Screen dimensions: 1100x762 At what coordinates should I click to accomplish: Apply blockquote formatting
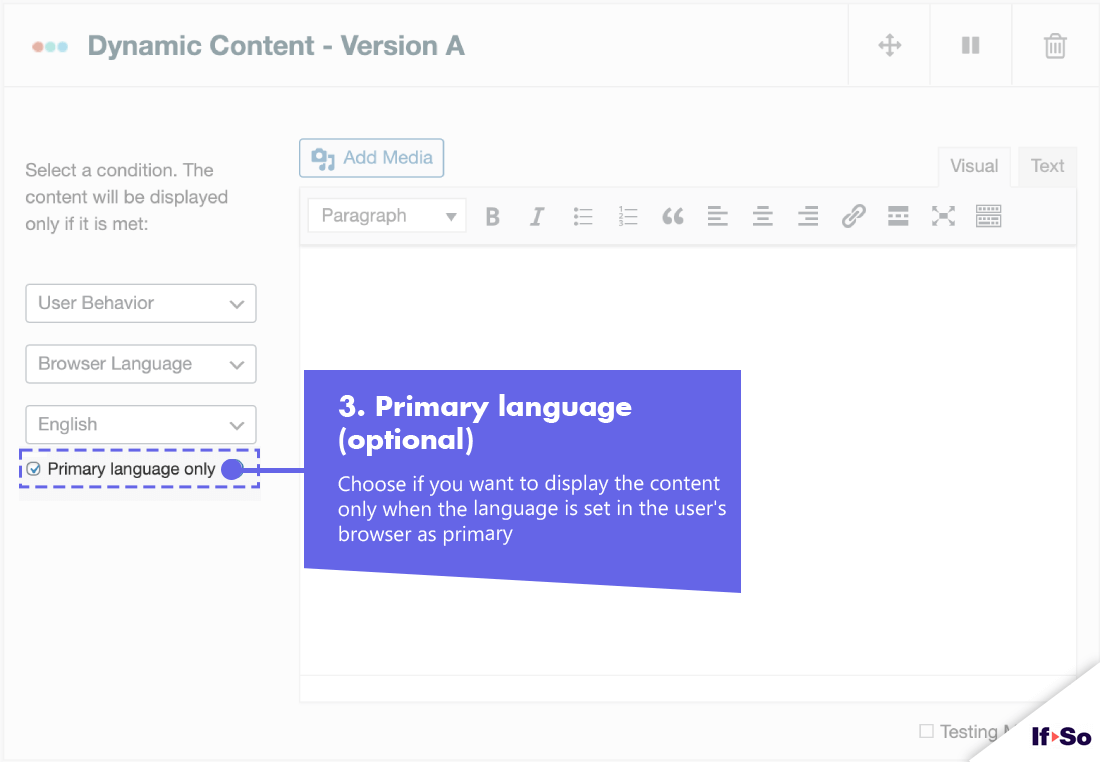tap(673, 216)
